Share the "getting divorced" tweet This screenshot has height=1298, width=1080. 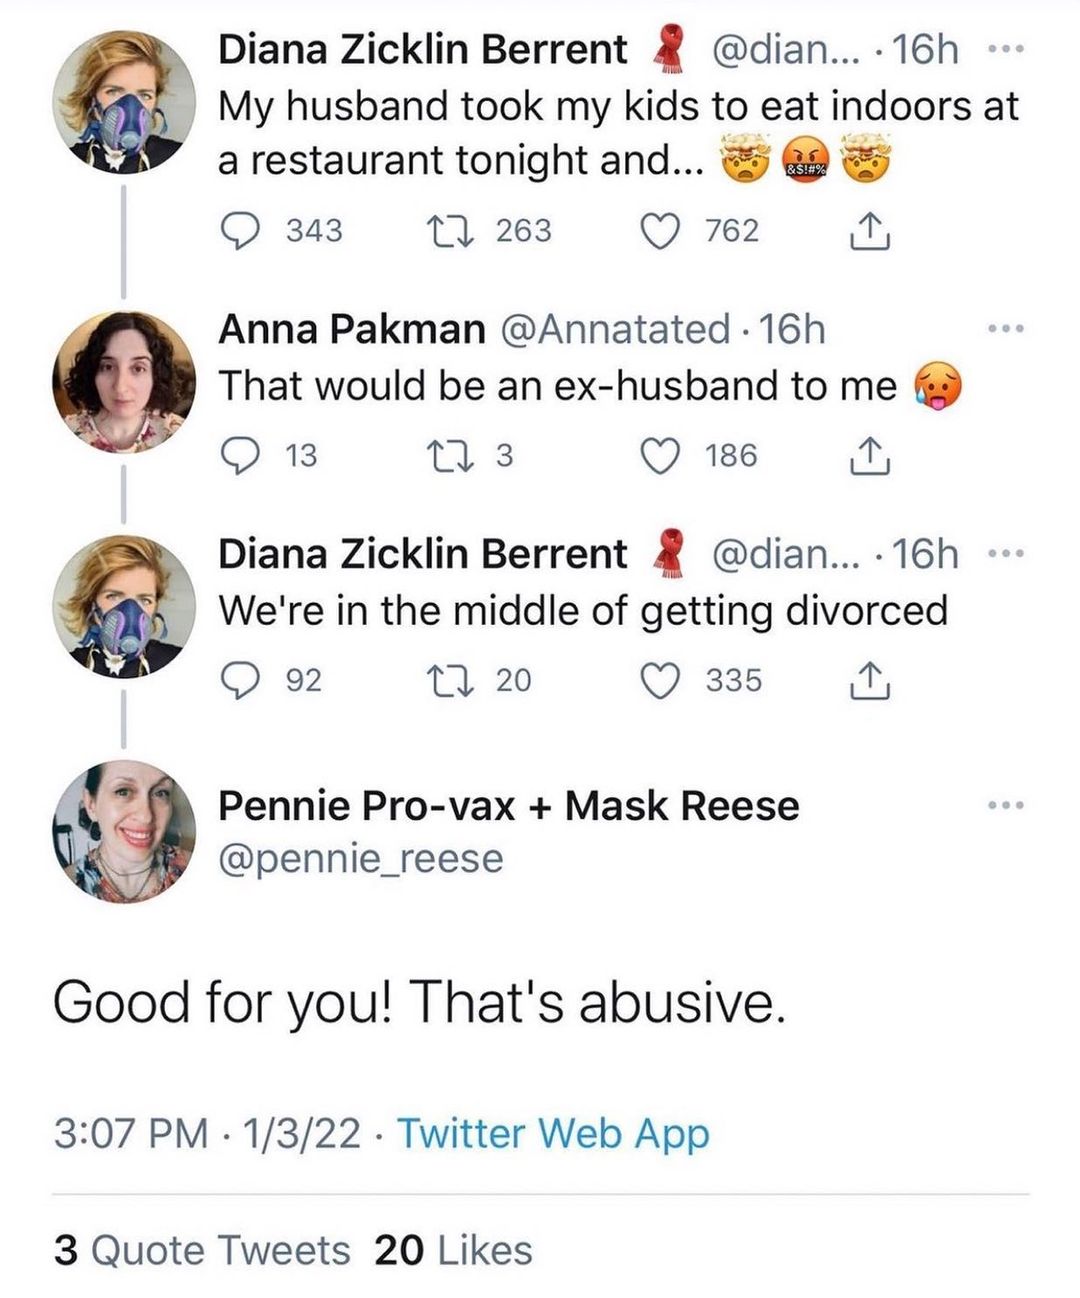[868, 681]
